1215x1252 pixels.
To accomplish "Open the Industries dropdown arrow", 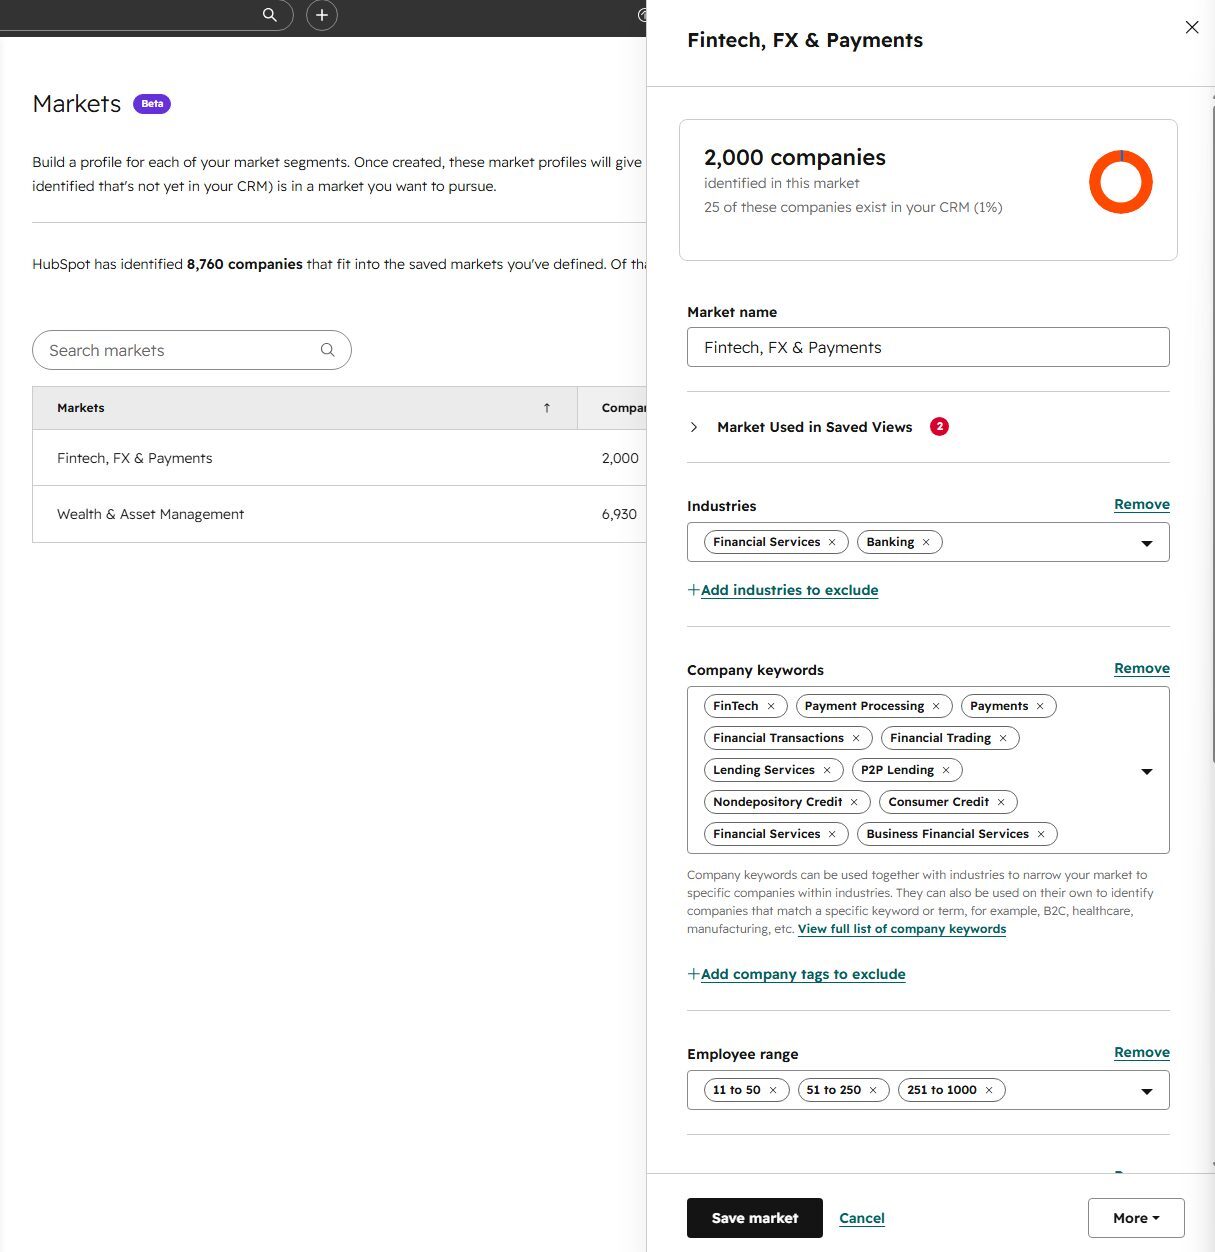I will 1147,543.
